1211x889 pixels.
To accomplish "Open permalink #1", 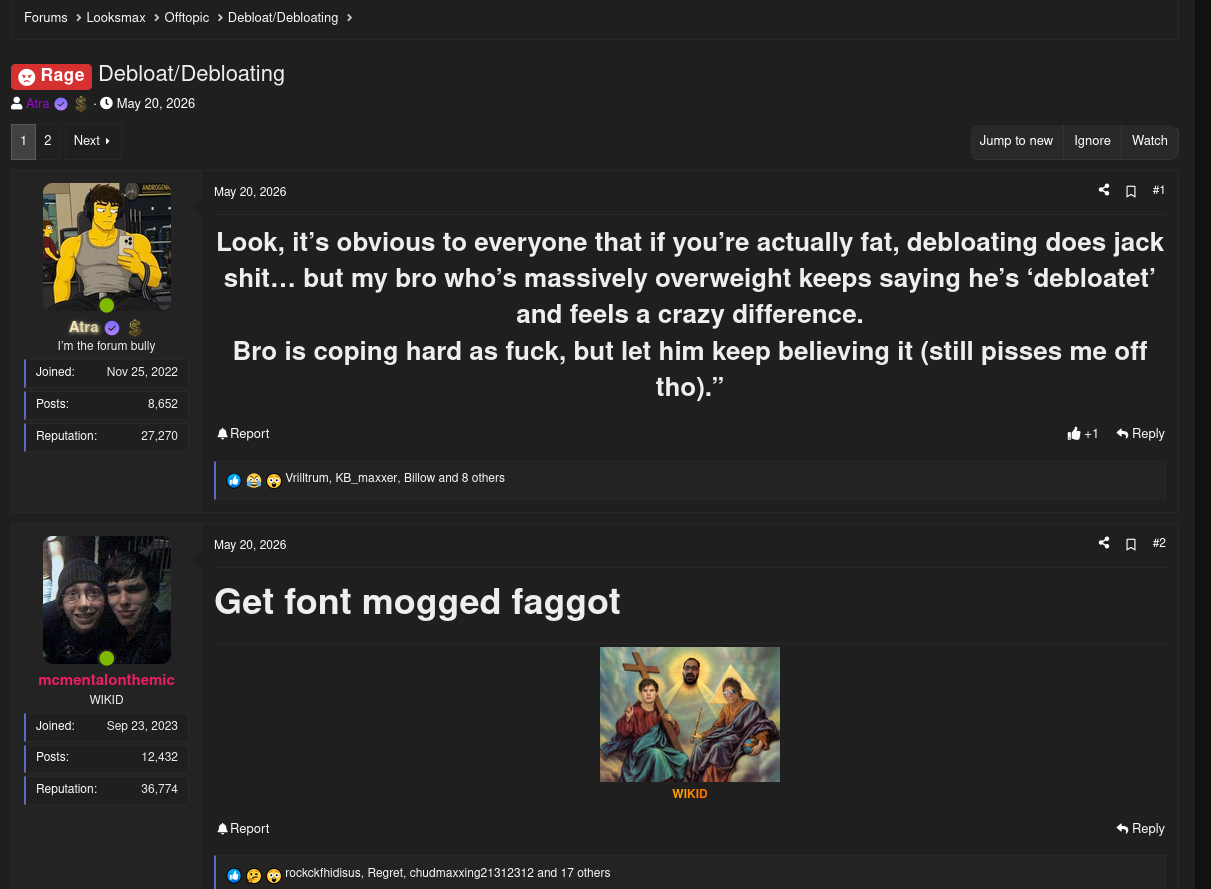I will (x=1159, y=190).
